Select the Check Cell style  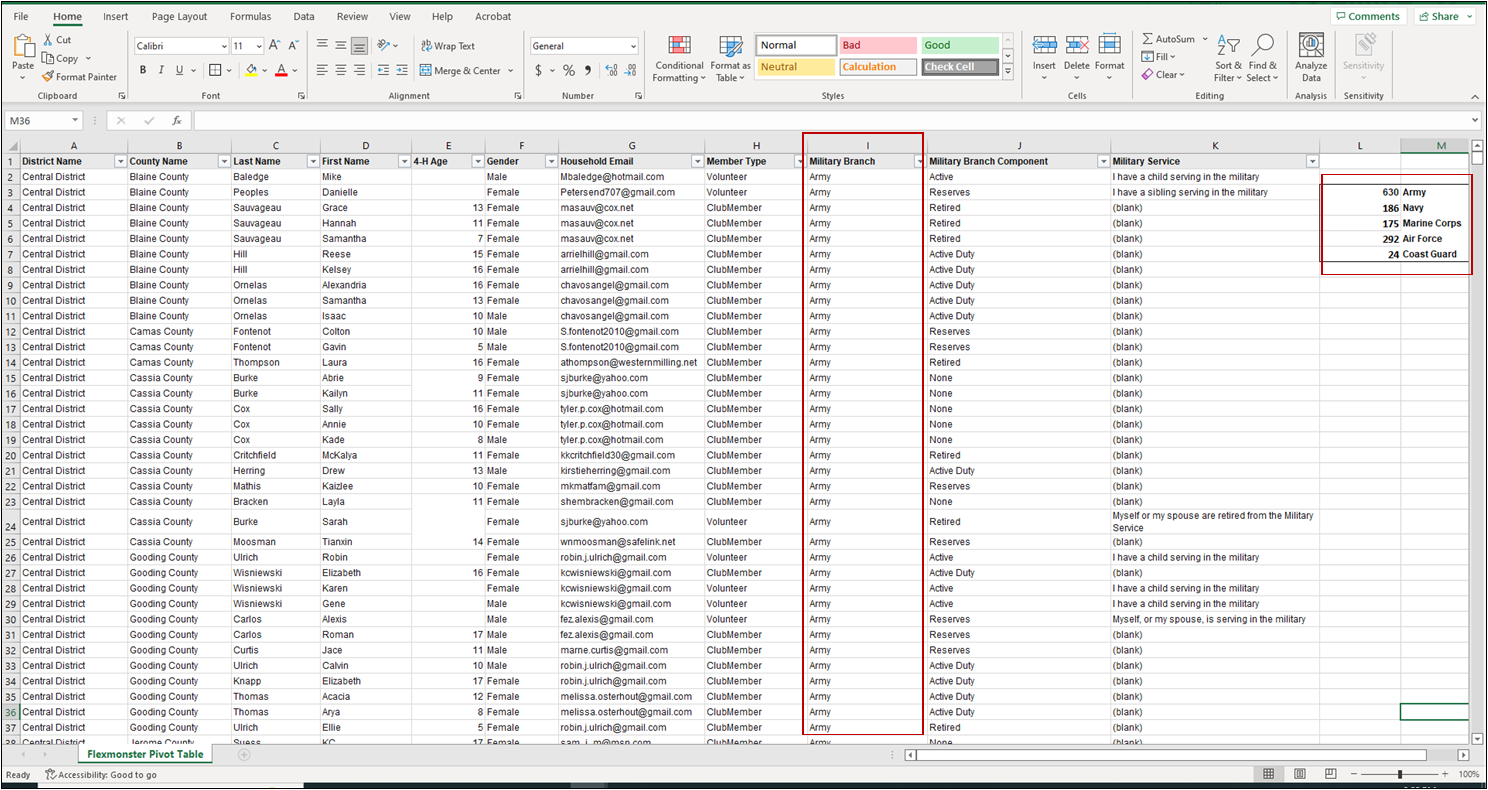point(960,67)
